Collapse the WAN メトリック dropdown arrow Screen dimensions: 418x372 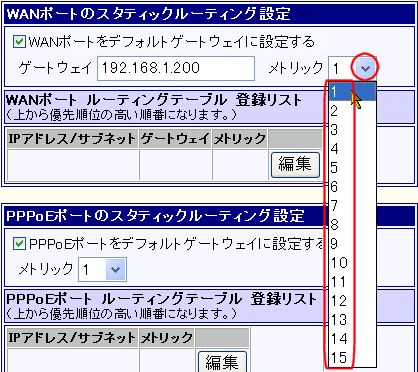point(365,69)
